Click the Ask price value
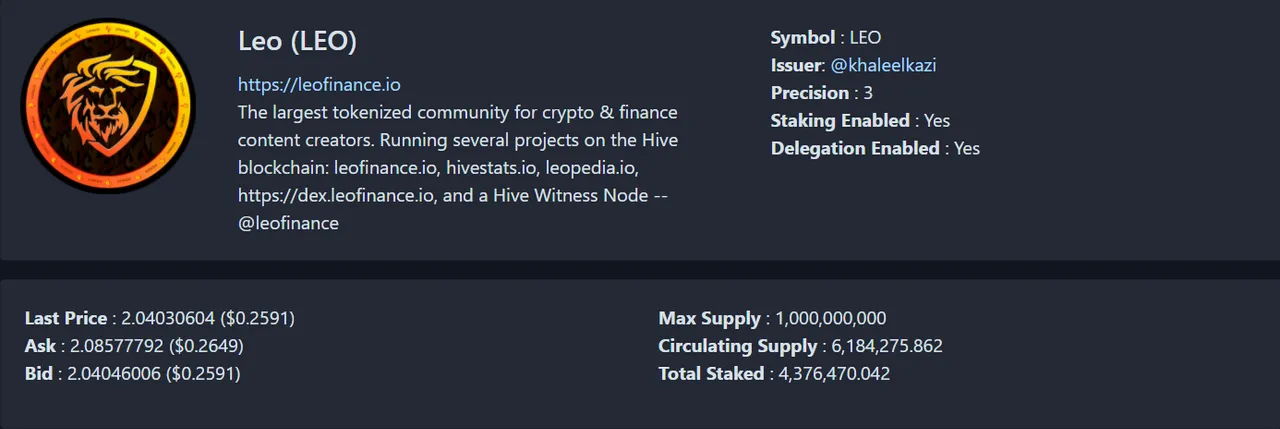Viewport: 1280px width, 429px height. click(x=157, y=346)
